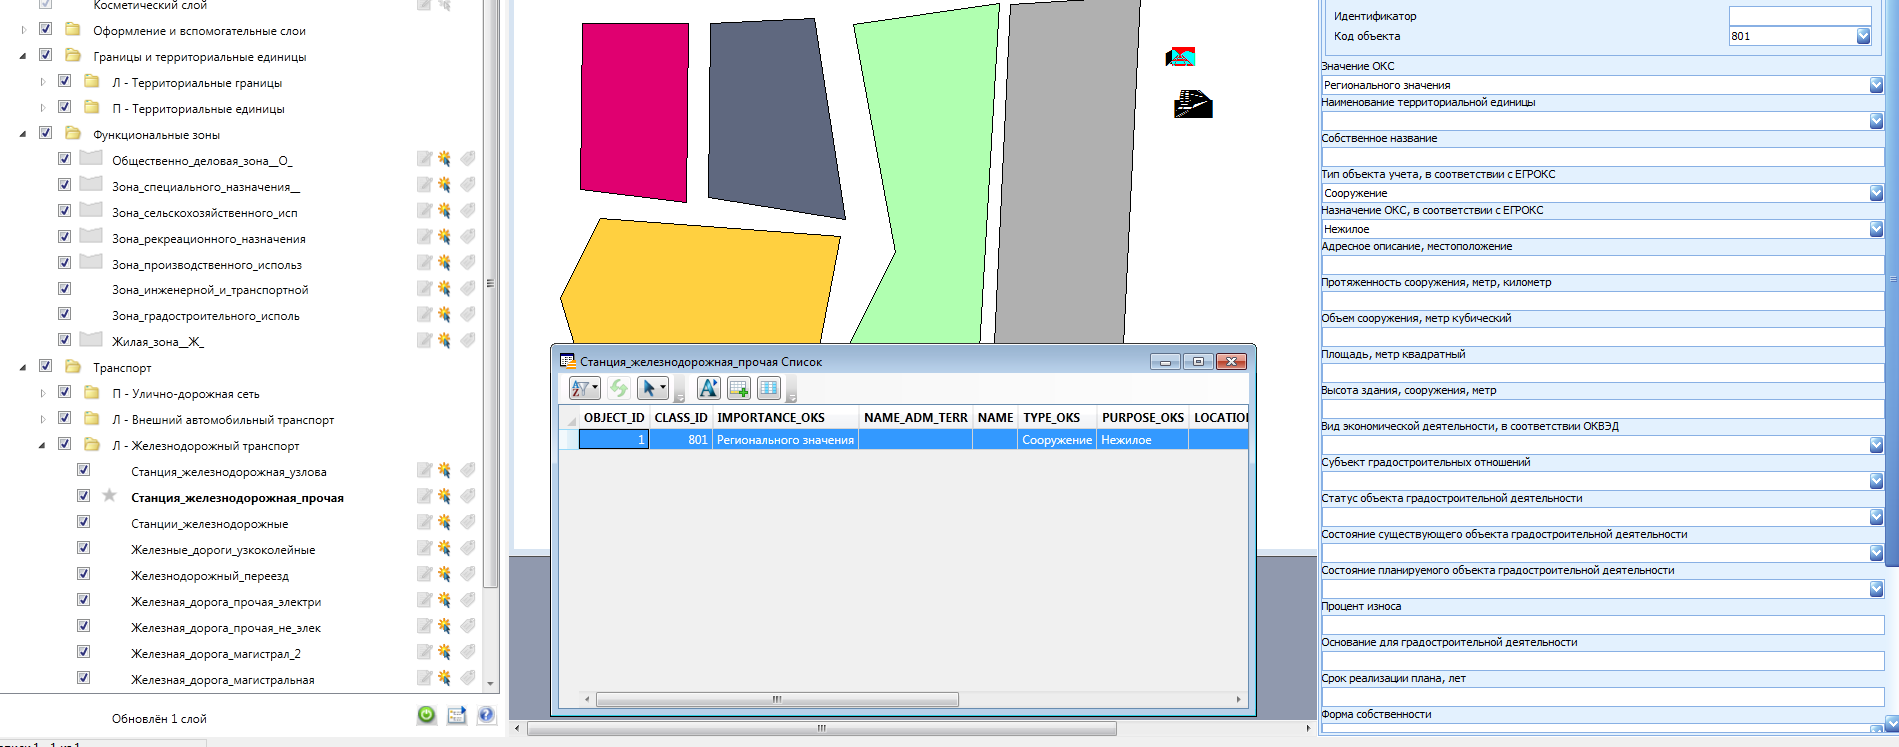Open the table columns settings icon
The image size is (1899, 747).
[769, 389]
